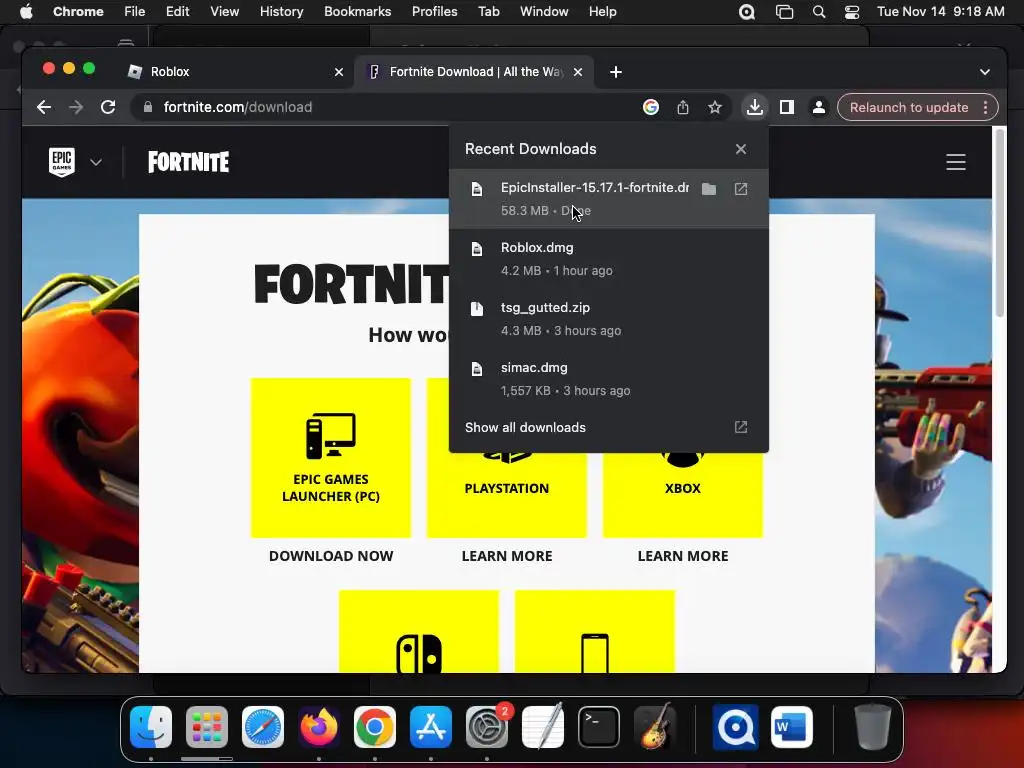Screen dimensions: 1024x768
Task: Click DOWNLOAD NOW under Epic Games Launcher
Action: [x=330, y=556]
